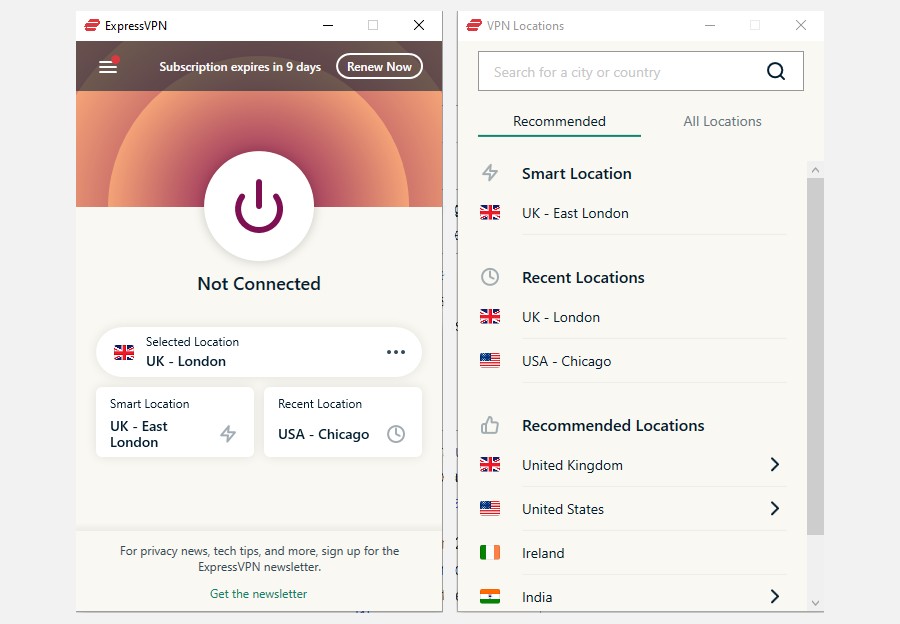The image size is (900, 624).
Task: Click the Smart Location heading in VPN Locations
Action: tap(576, 173)
